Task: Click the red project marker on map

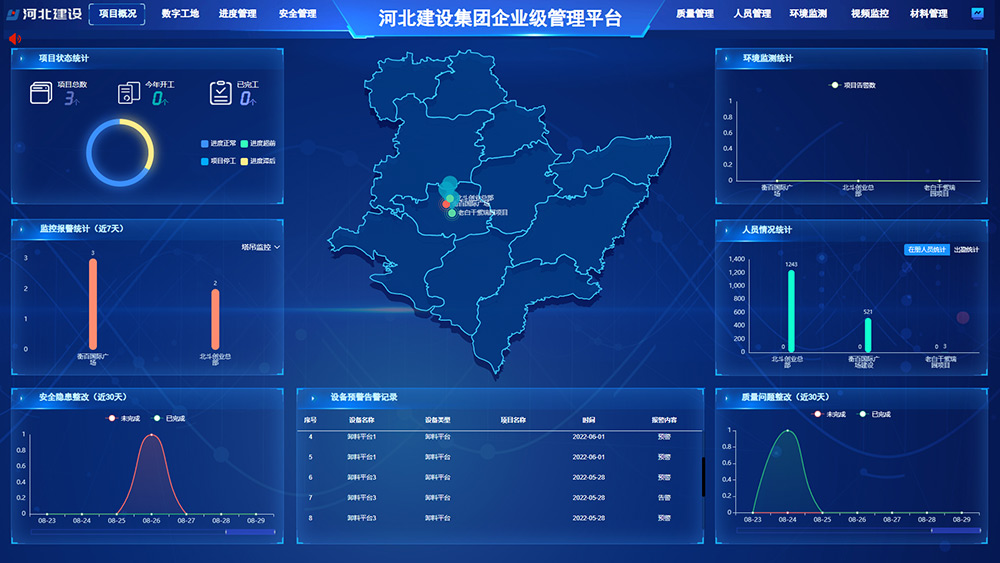Action: pyautogui.click(x=446, y=204)
